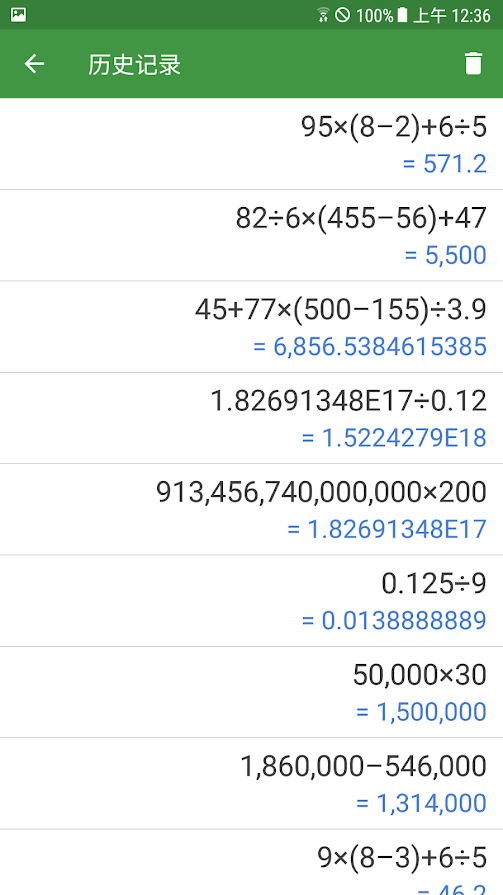This screenshot has width=503, height=895.
Task: Select expression 50,000×30
Action: (x=420, y=675)
